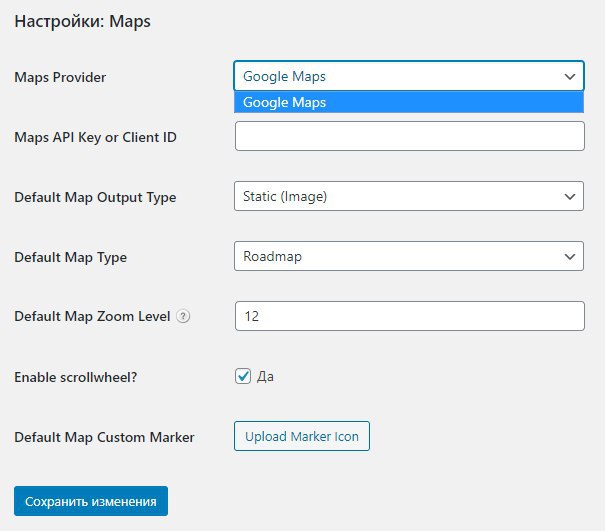Click the "Default Map Zoom Level" label text
The width and height of the screenshot is (605, 531).
(92, 316)
